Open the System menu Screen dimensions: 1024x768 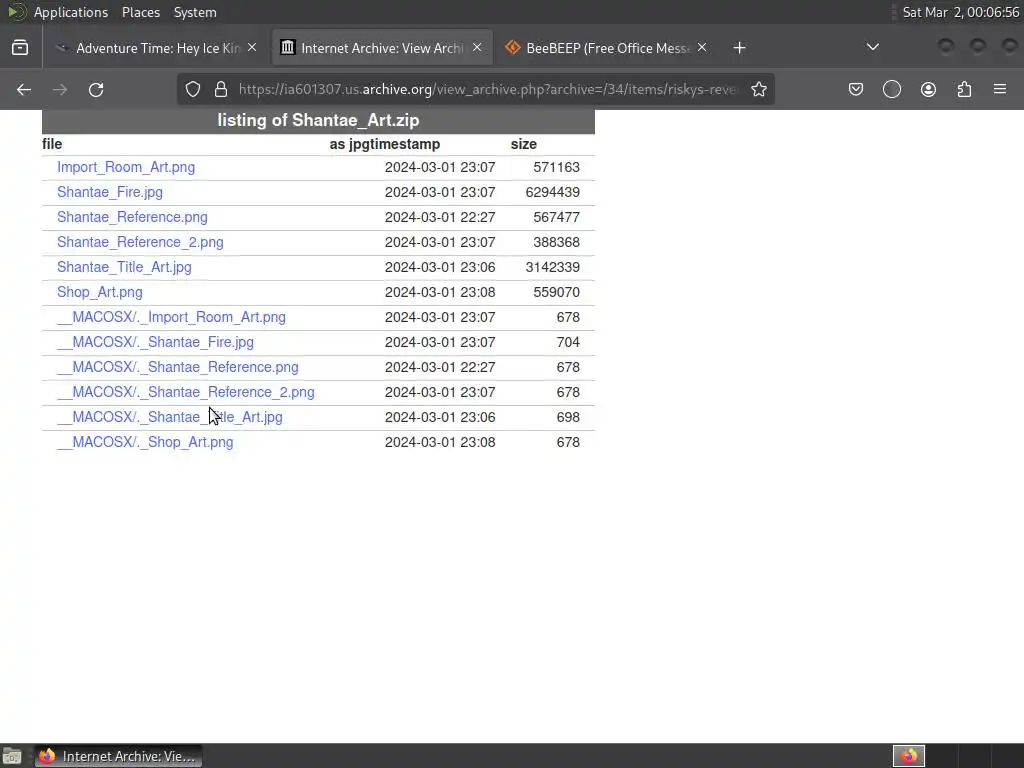[195, 12]
